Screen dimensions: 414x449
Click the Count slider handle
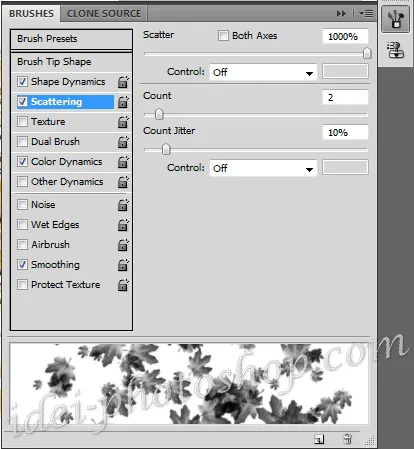click(x=159, y=114)
